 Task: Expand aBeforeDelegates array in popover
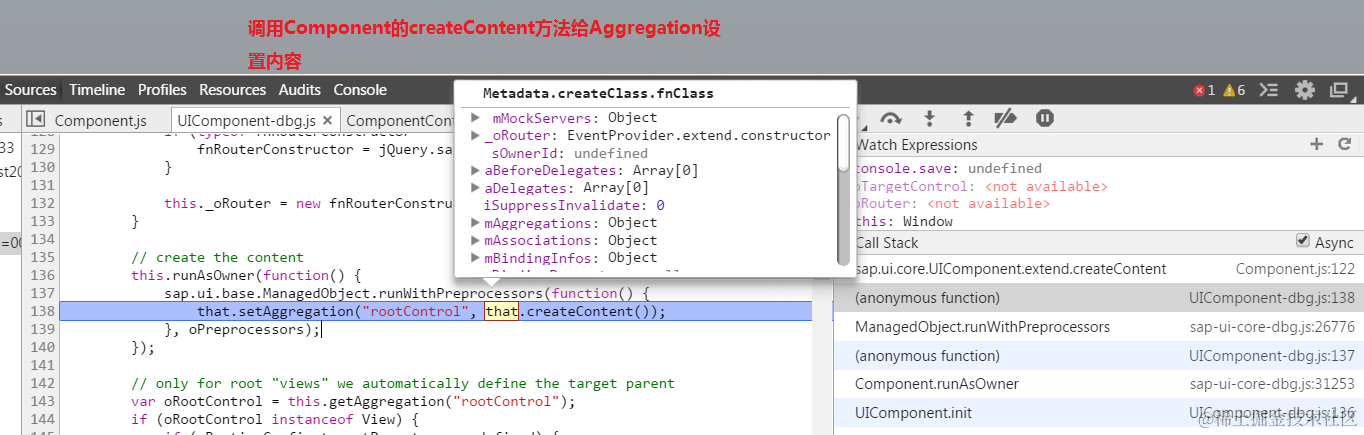tap(476, 170)
